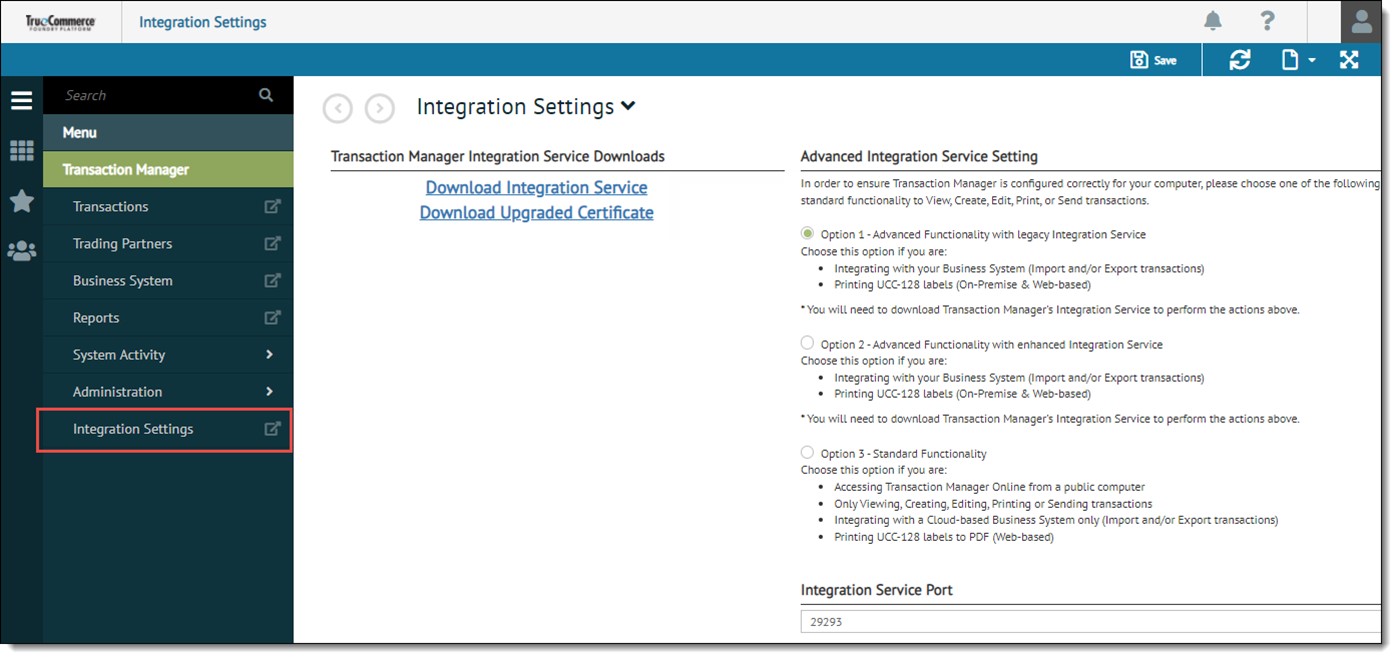The width and height of the screenshot is (1397, 659).
Task: Select Option 1 legacy Integration Service radio
Action: (808, 233)
